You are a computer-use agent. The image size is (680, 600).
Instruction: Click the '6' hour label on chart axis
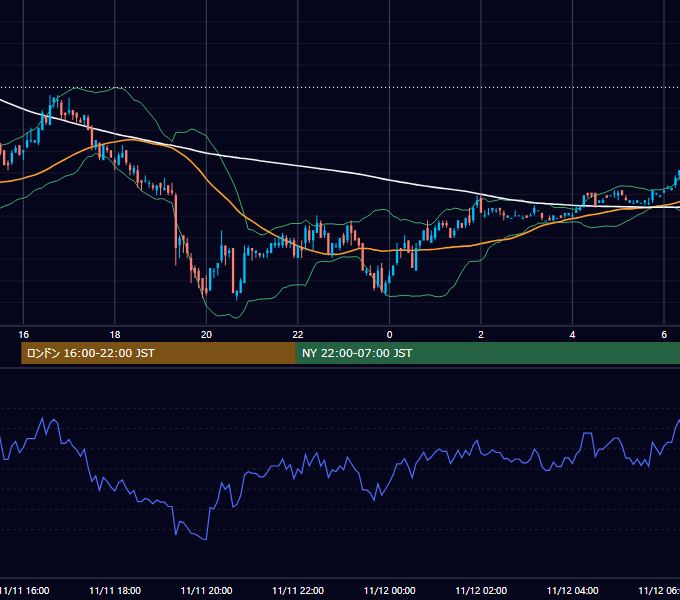pyautogui.click(x=664, y=335)
